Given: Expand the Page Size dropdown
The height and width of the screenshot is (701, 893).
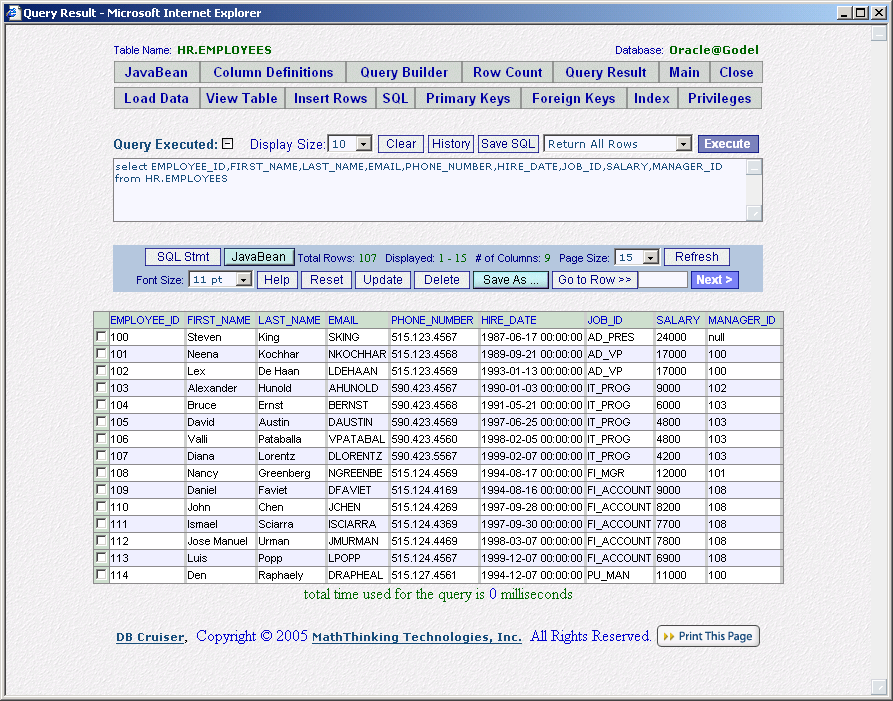Looking at the screenshot, I should click(x=636, y=257).
